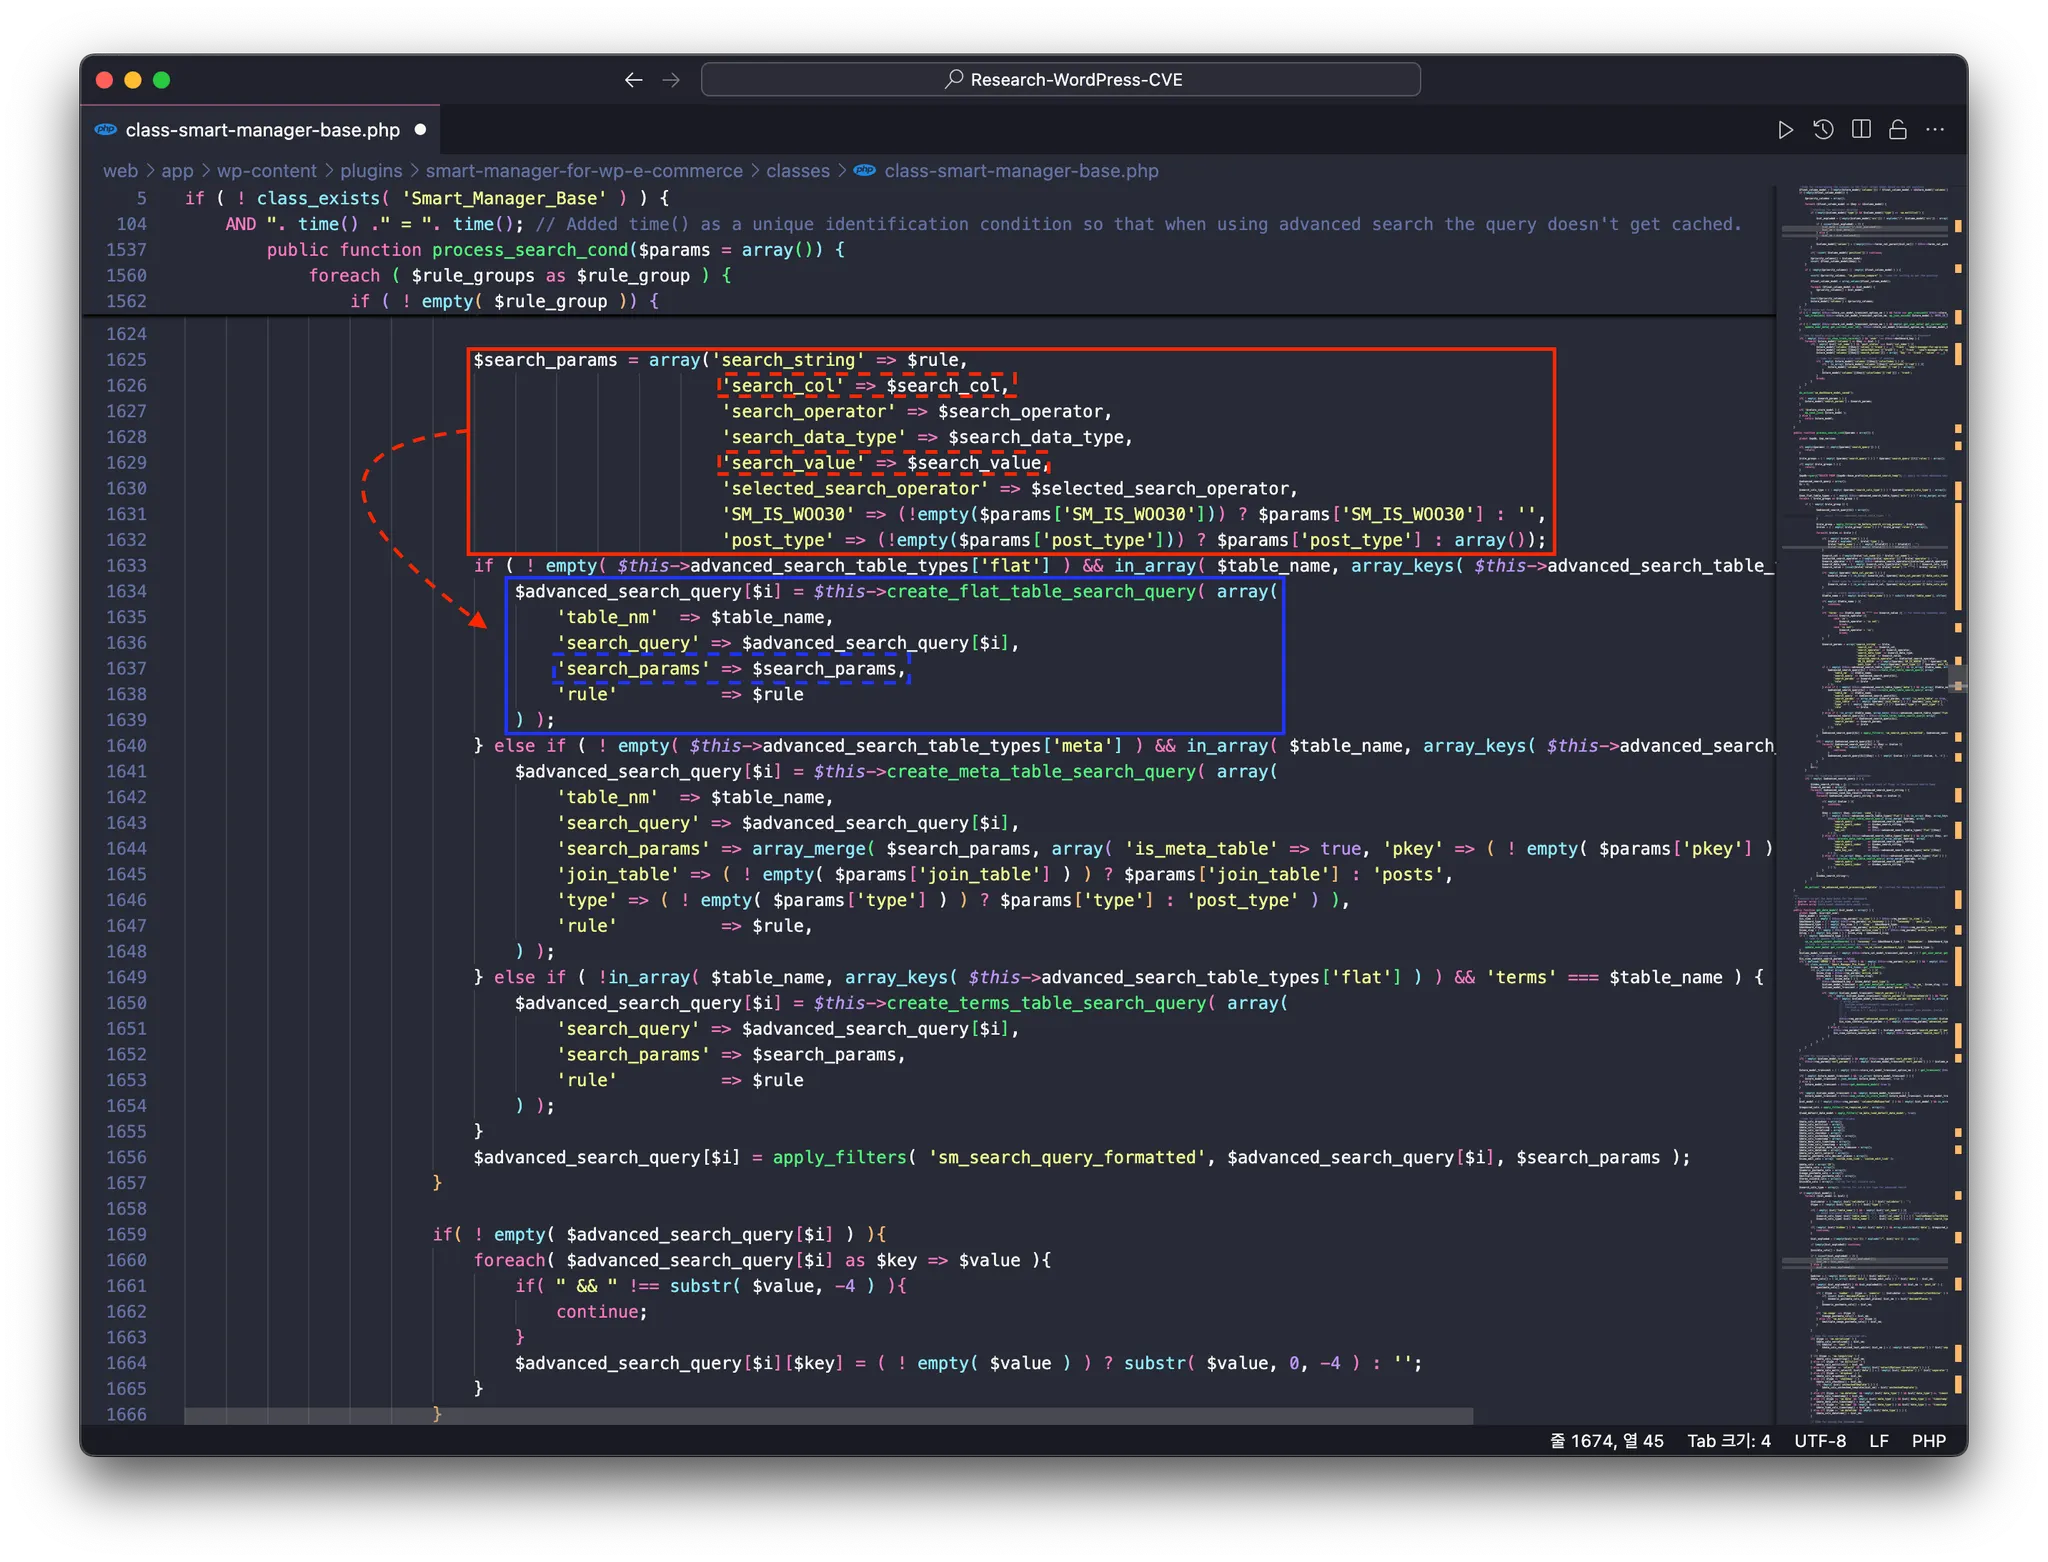Open the file history timeline icon
This screenshot has height=1562, width=2048.
1823,130
